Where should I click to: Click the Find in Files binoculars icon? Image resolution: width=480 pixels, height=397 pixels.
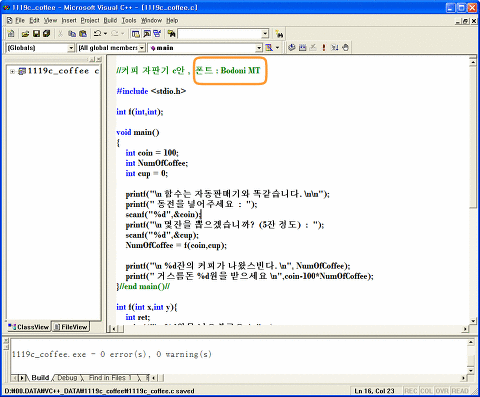pos(171,34)
